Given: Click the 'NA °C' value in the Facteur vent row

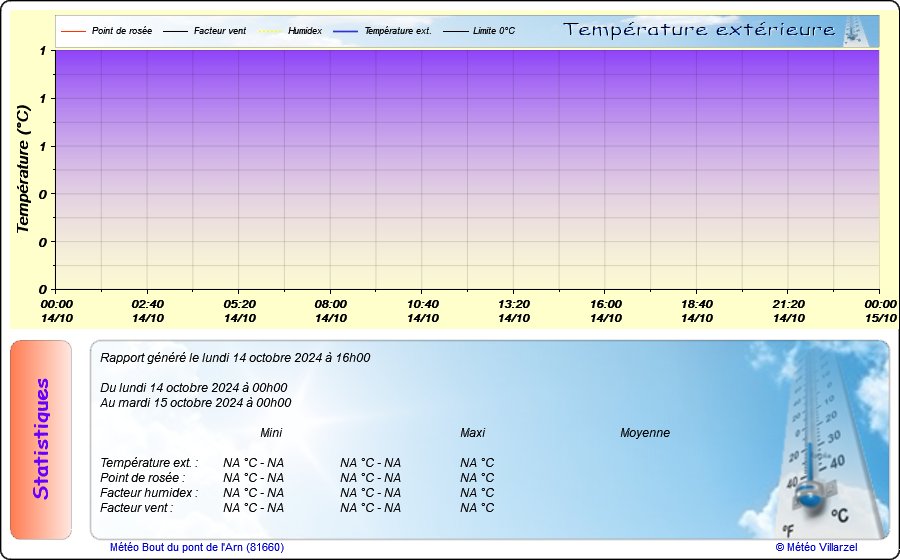Looking at the screenshot, I should (x=477, y=508).
